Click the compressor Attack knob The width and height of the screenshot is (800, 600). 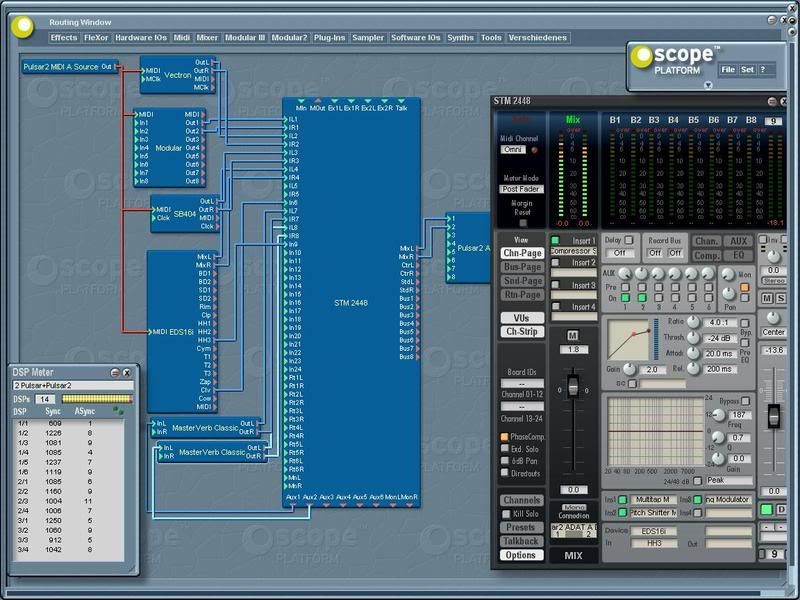tap(693, 353)
